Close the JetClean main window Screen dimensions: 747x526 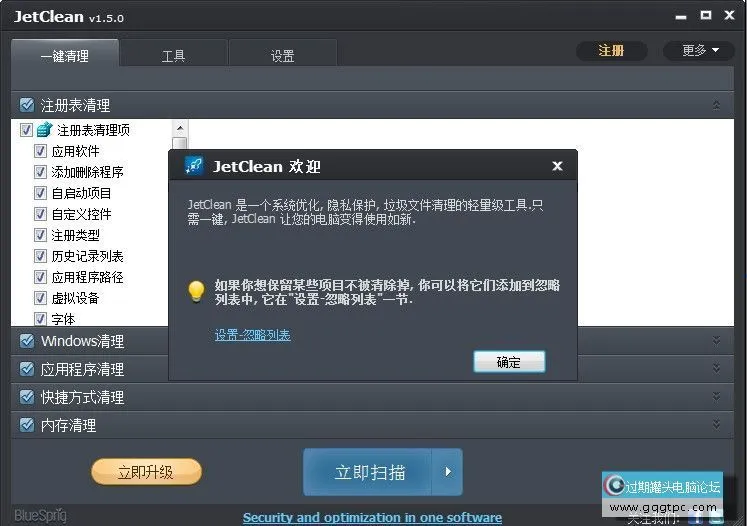pyautogui.click(x=729, y=15)
